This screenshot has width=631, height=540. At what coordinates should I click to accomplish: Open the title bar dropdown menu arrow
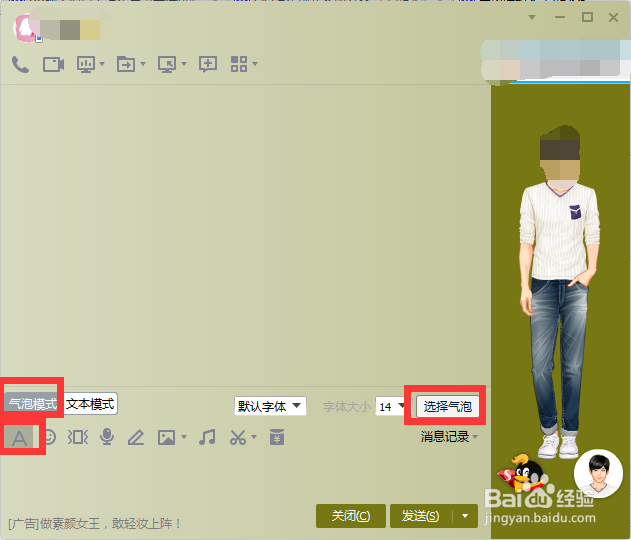coord(532,17)
